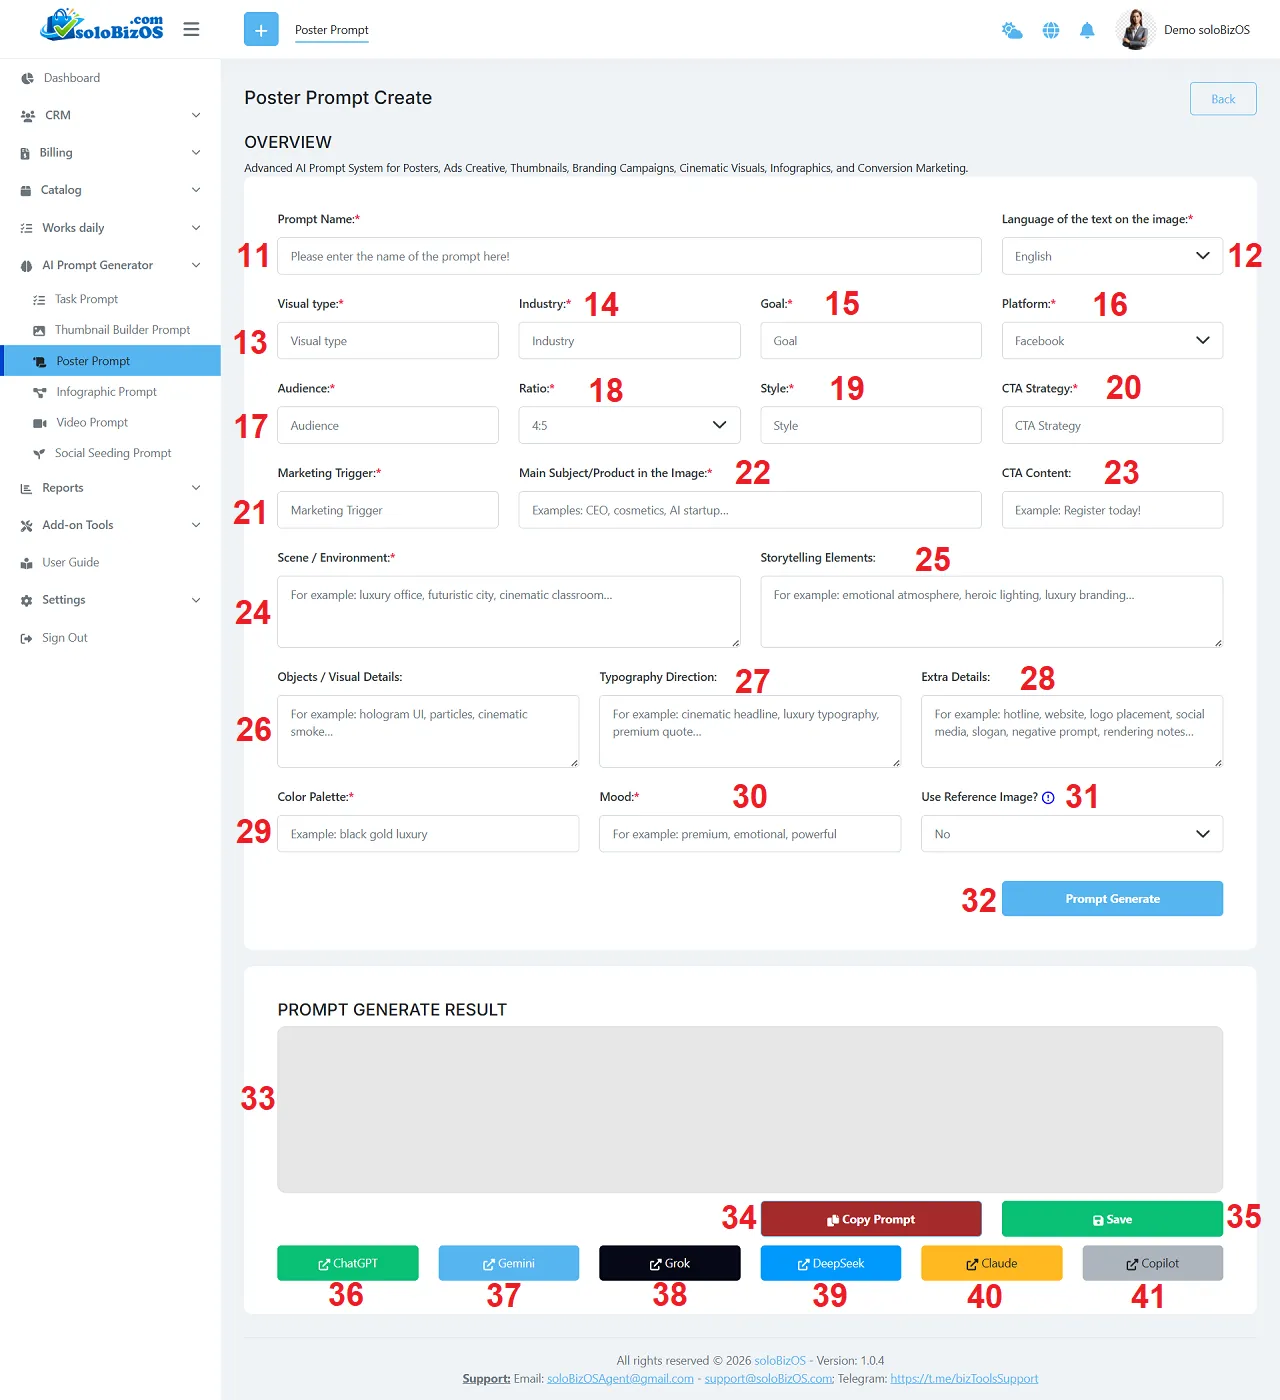Click the blue plus icon button
Viewport: 1280px width, 1400px height.
pyautogui.click(x=261, y=30)
